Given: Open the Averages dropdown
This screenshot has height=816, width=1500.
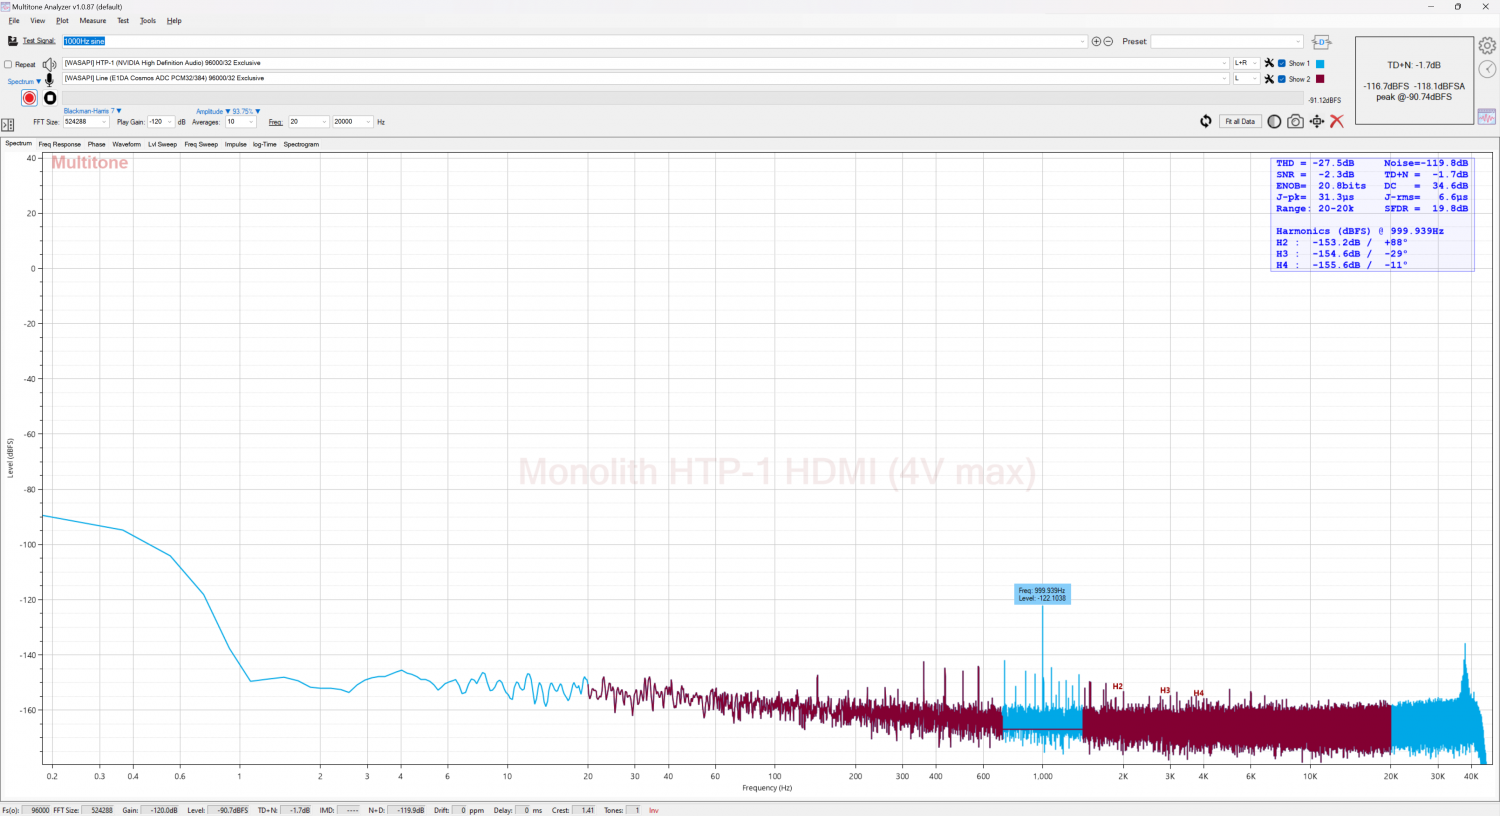Looking at the screenshot, I should pyautogui.click(x=251, y=122).
